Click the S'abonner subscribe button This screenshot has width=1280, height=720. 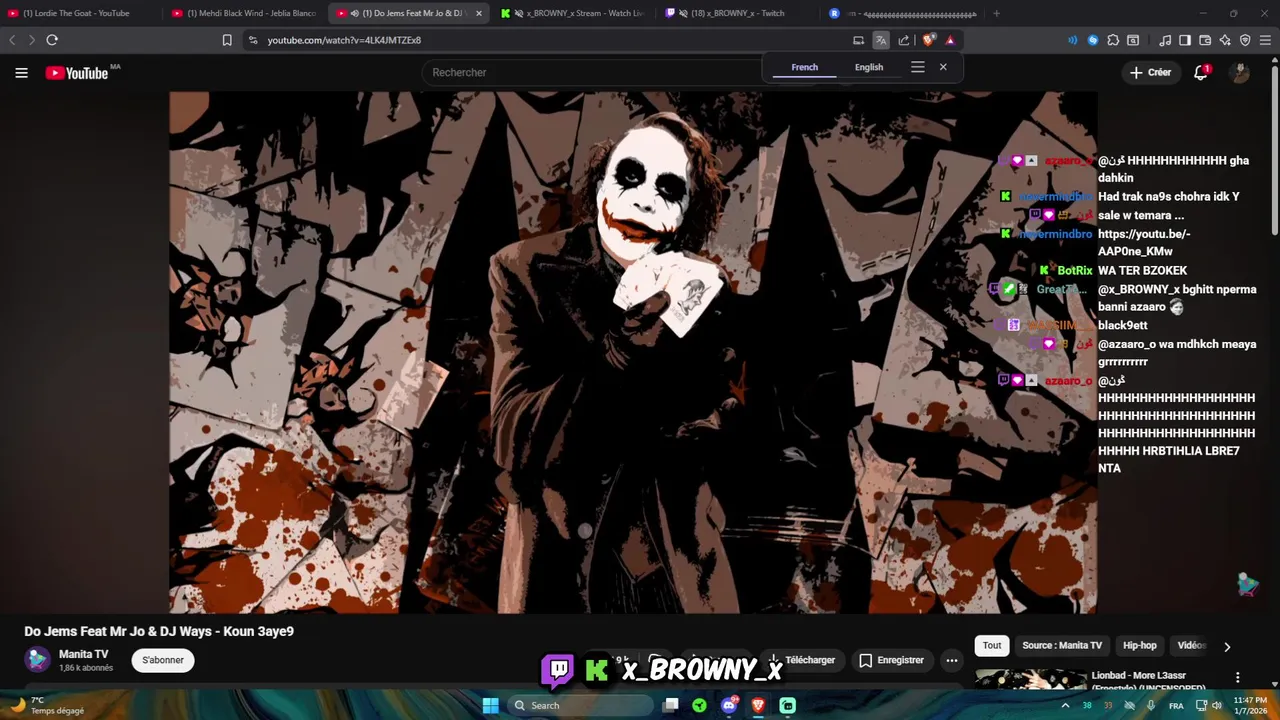pyautogui.click(x=163, y=660)
